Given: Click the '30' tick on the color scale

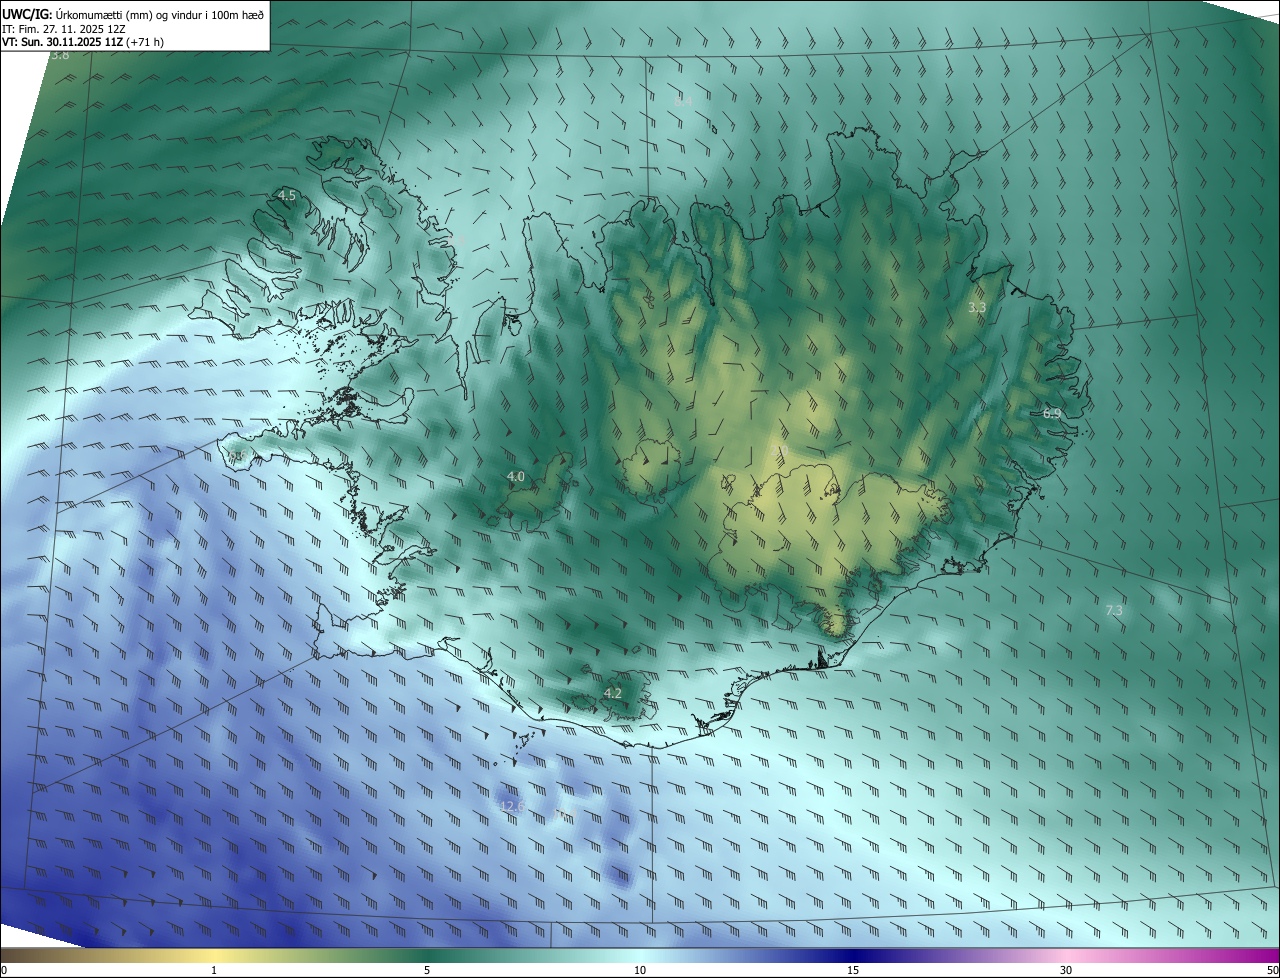Looking at the screenshot, I should [x=1066, y=970].
